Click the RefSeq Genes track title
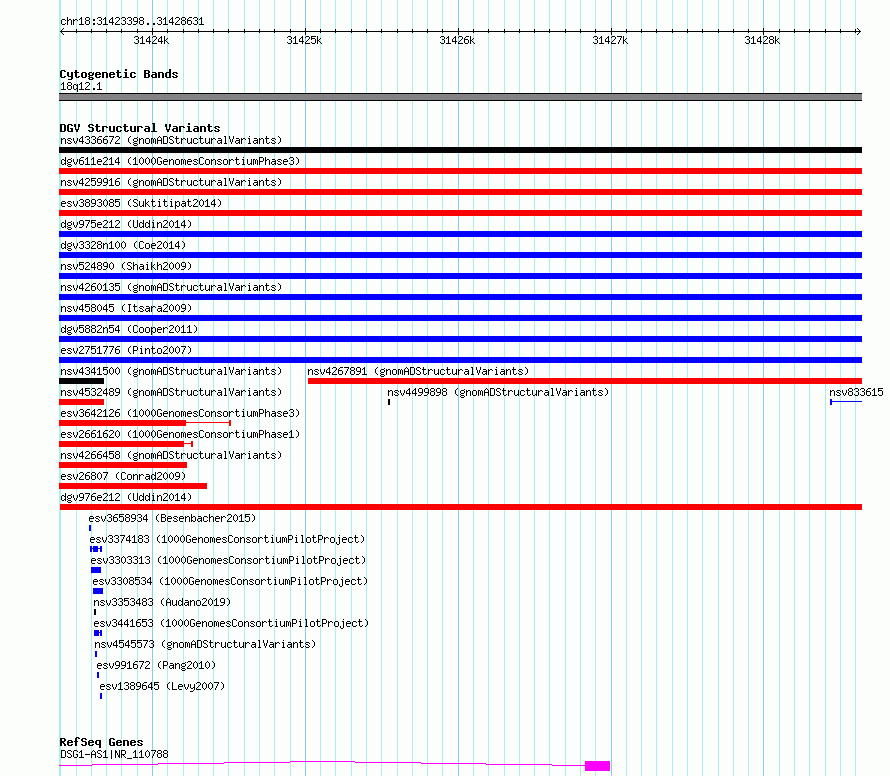 [102, 742]
